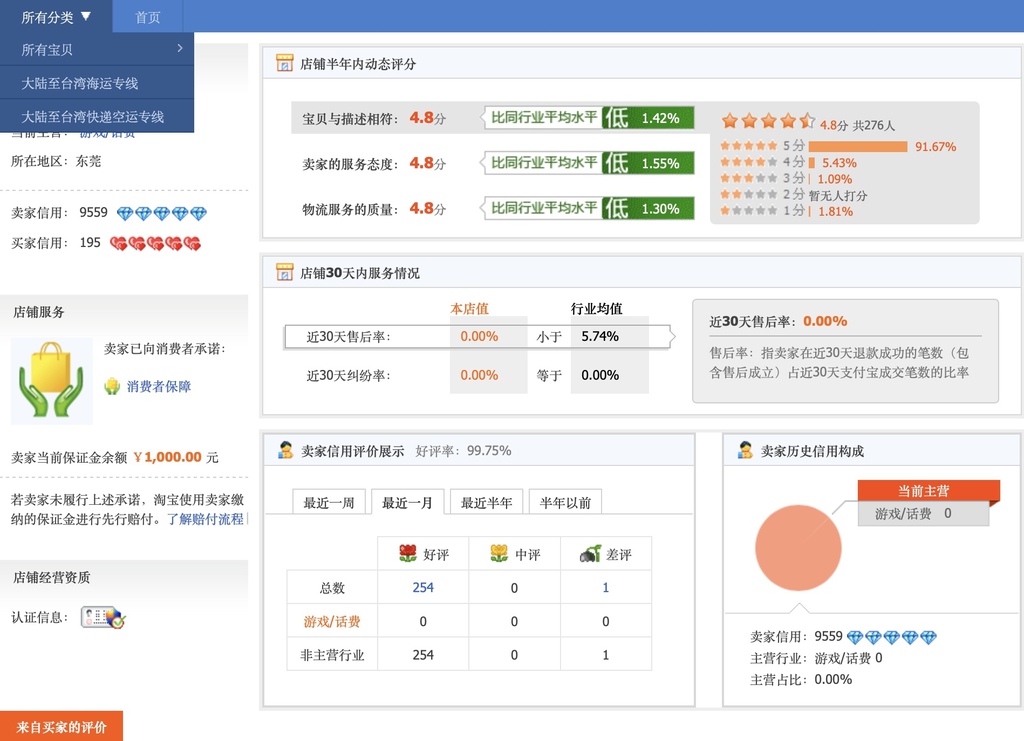The width and height of the screenshot is (1024, 741).
Task: Click the yellow flower 中评 icon
Action: tap(499, 554)
